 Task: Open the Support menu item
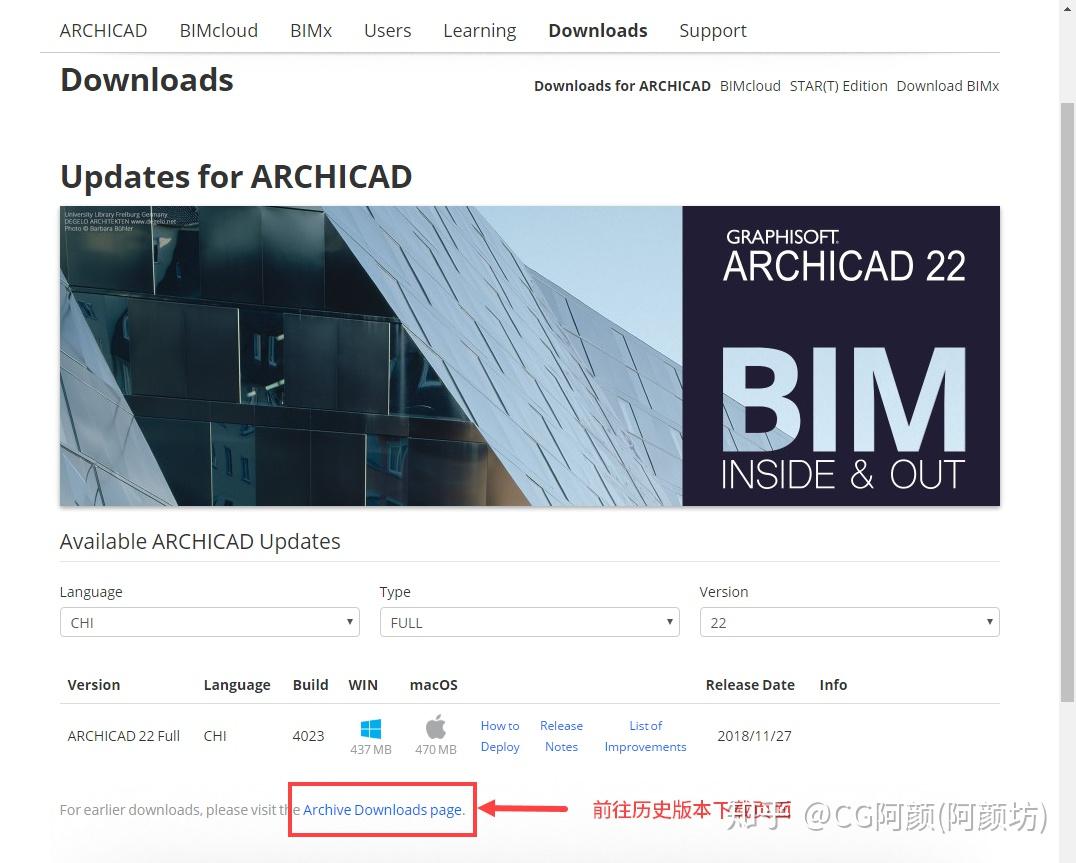[x=712, y=30]
